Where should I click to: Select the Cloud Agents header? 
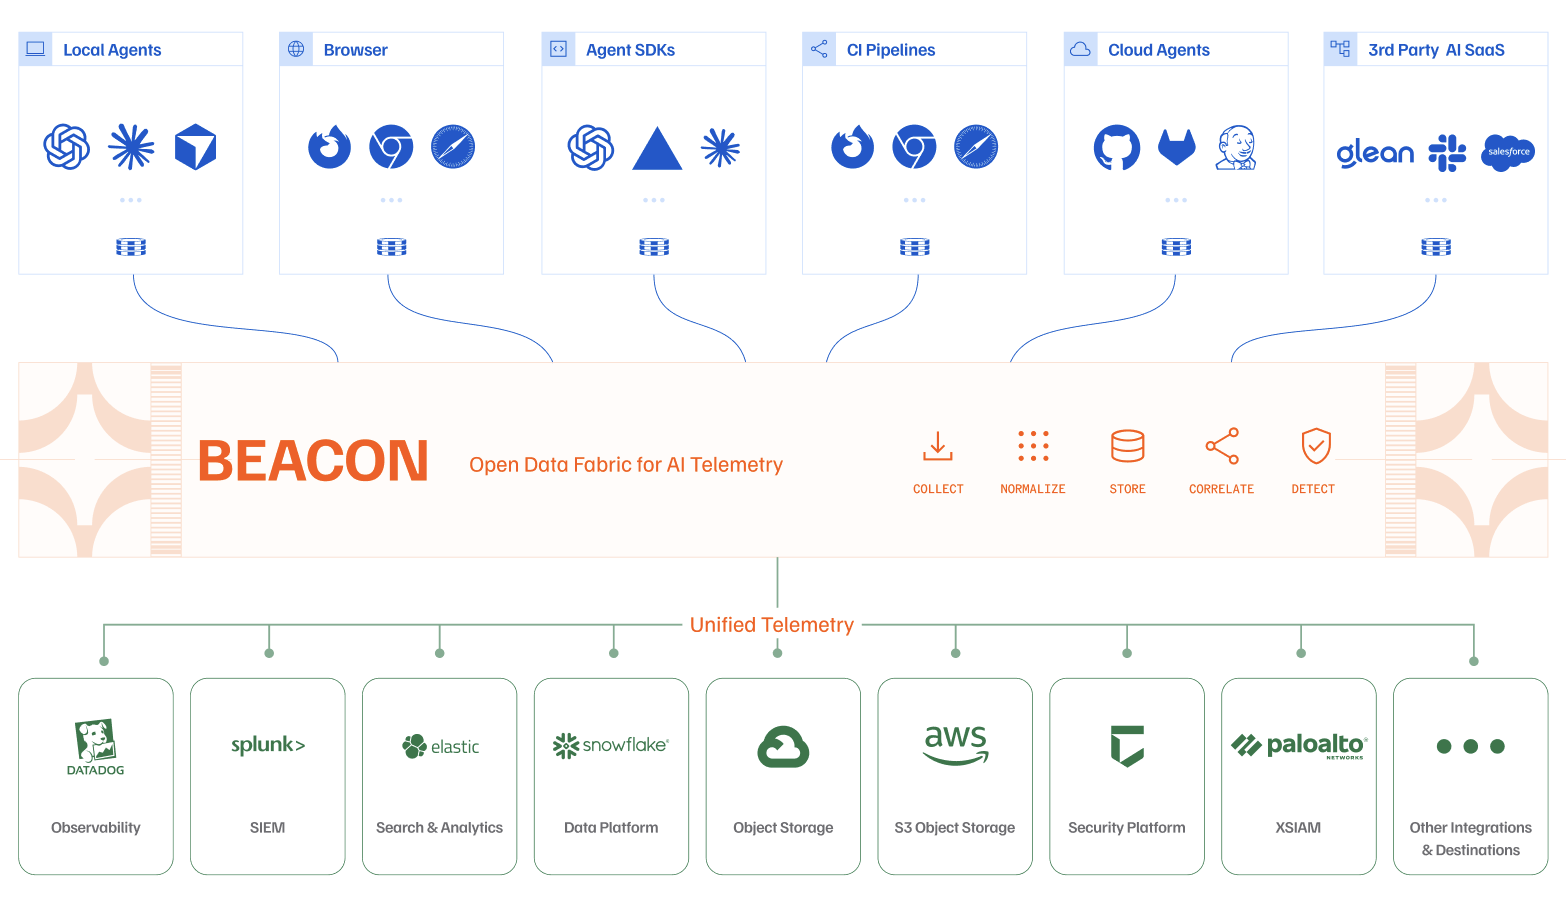click(1176, 49)
